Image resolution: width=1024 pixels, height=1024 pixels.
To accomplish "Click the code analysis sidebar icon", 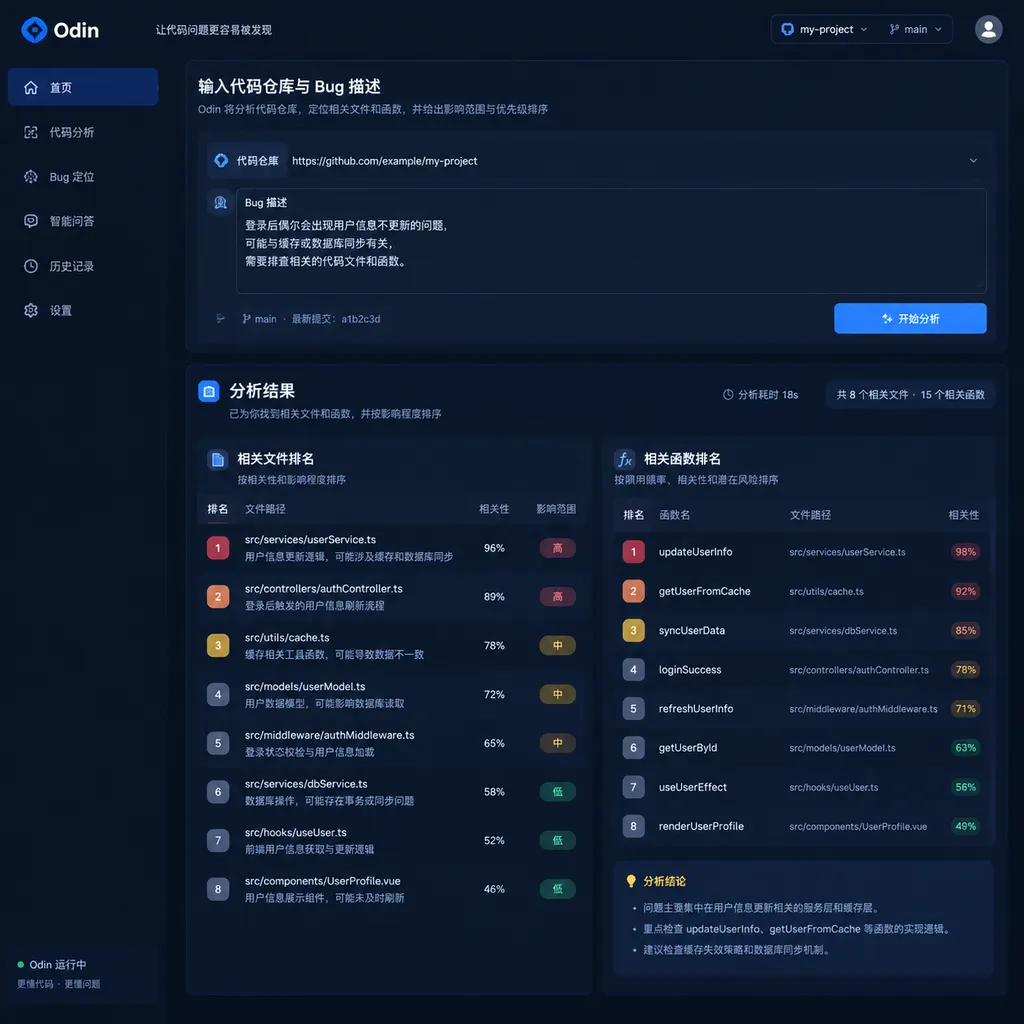I will coord(31,133).
